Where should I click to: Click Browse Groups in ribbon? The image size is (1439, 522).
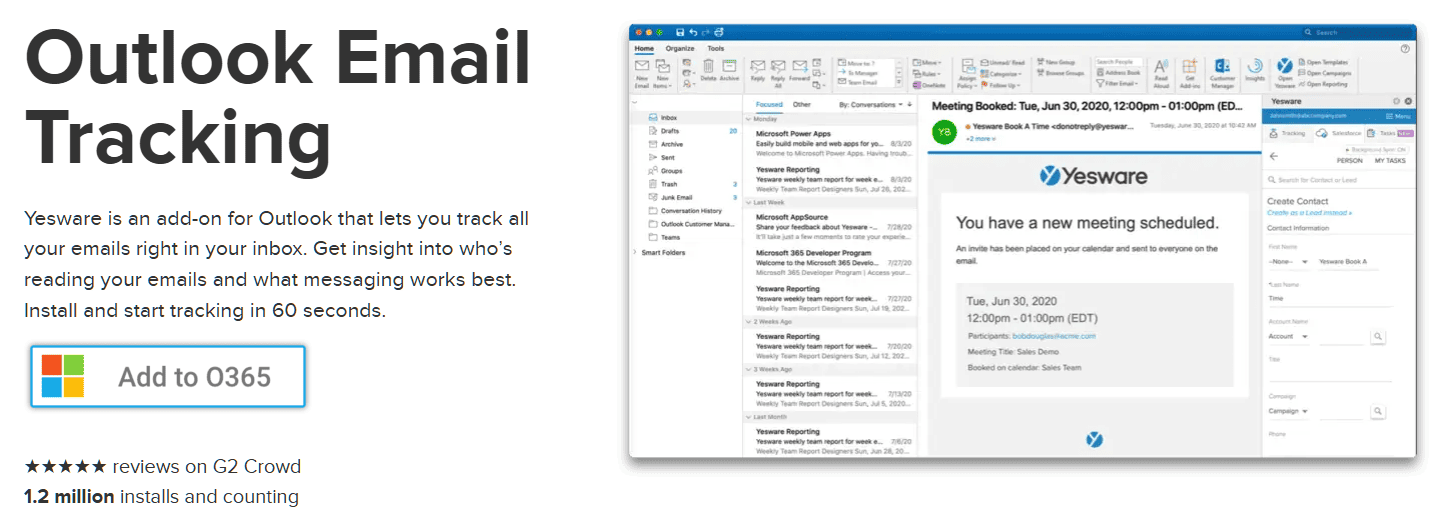(1060, 73)
